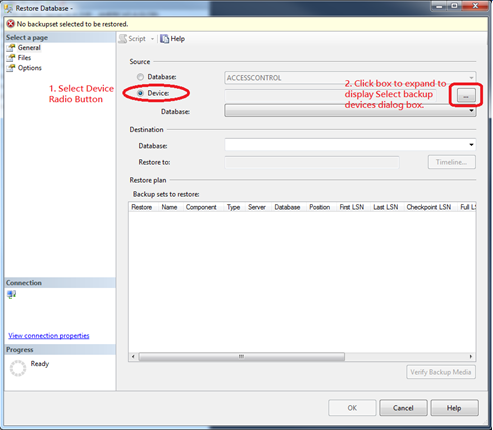Click the ellipsis browse backup devices button
Screen dimensions: 493x430
point(466,96)
